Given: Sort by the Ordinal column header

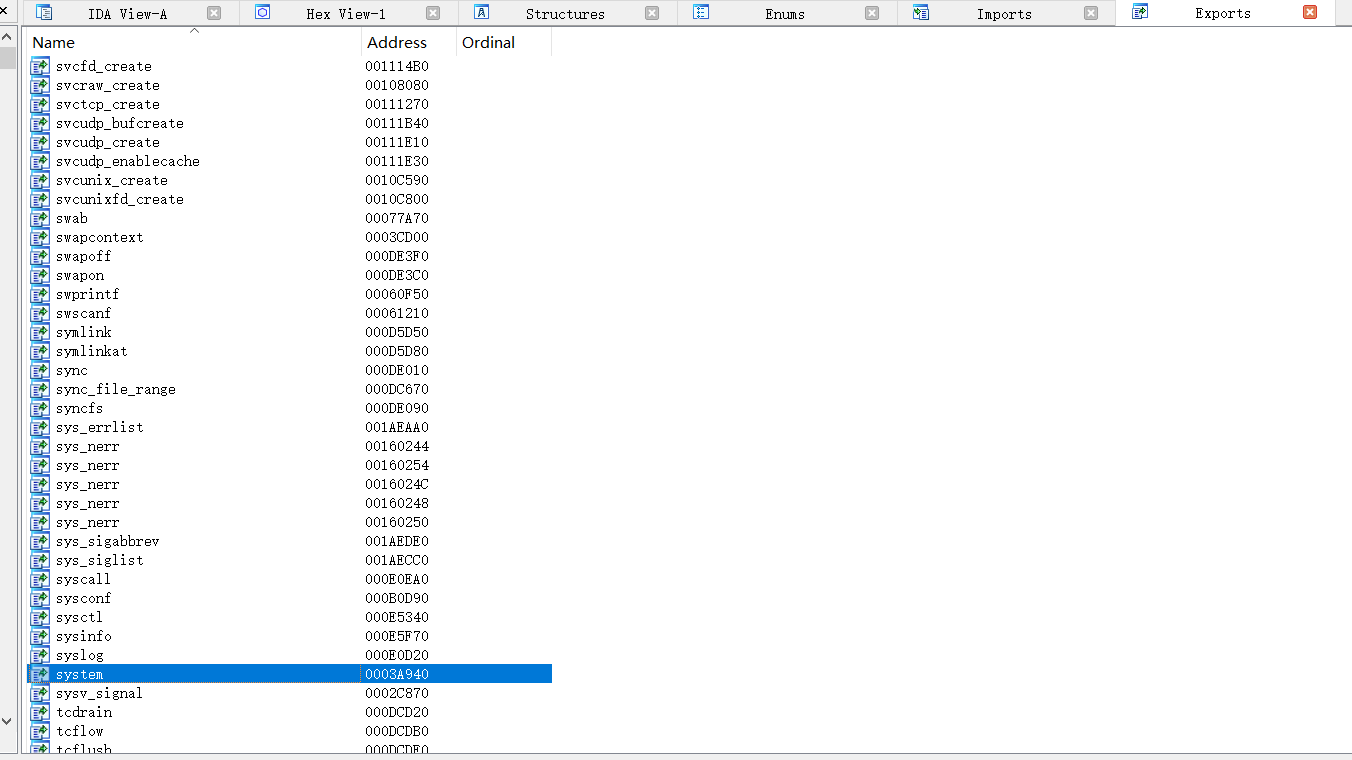Looking at the screenshot, I should [504, 42].
